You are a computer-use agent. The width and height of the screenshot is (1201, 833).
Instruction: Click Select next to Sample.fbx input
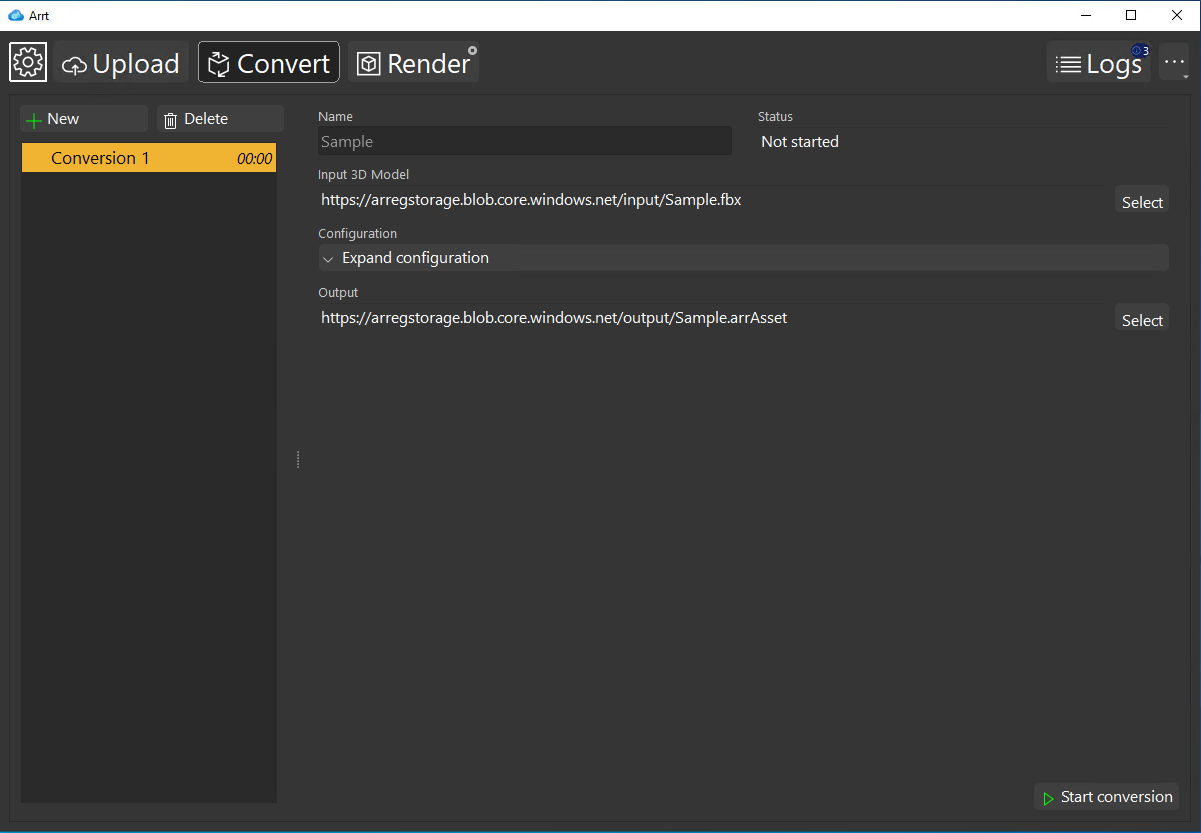[x=1142, y=201]
